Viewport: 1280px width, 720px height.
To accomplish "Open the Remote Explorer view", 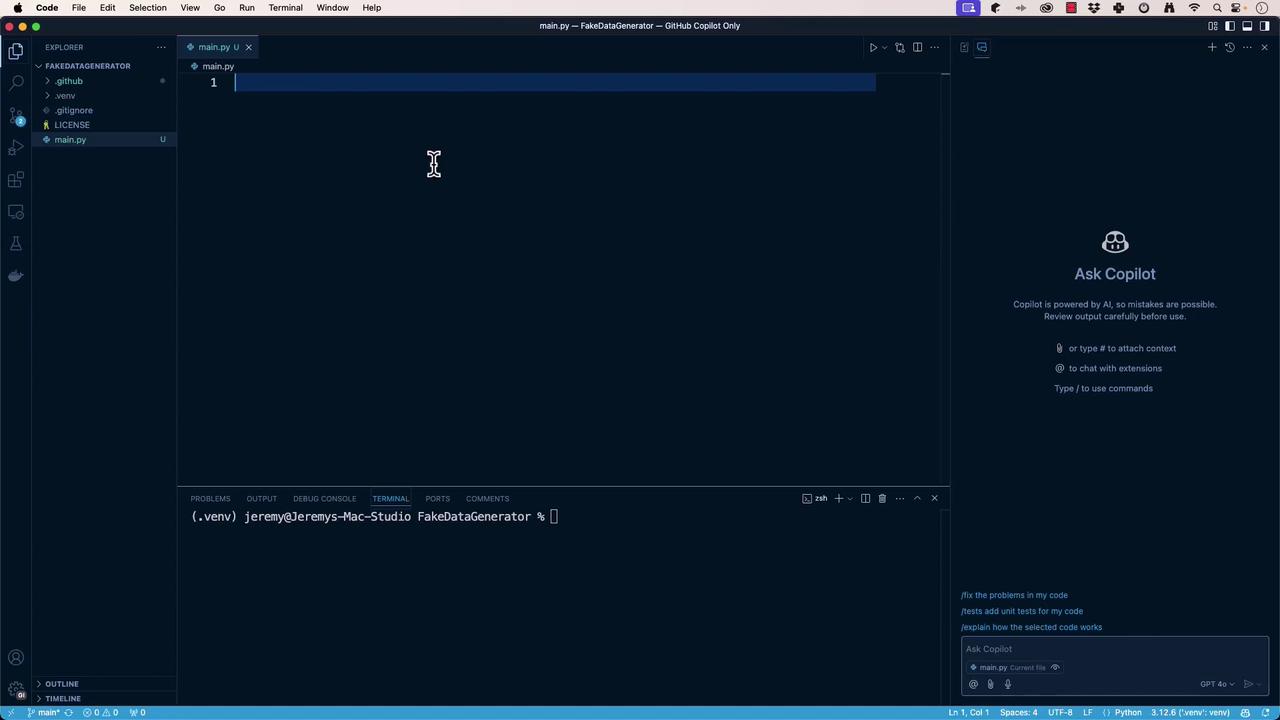I will [16, 212].
